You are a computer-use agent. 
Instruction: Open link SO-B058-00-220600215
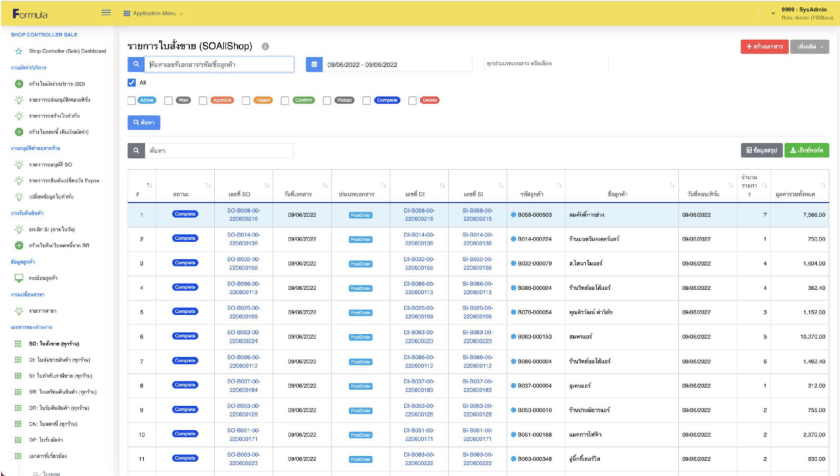coord(243,215)
